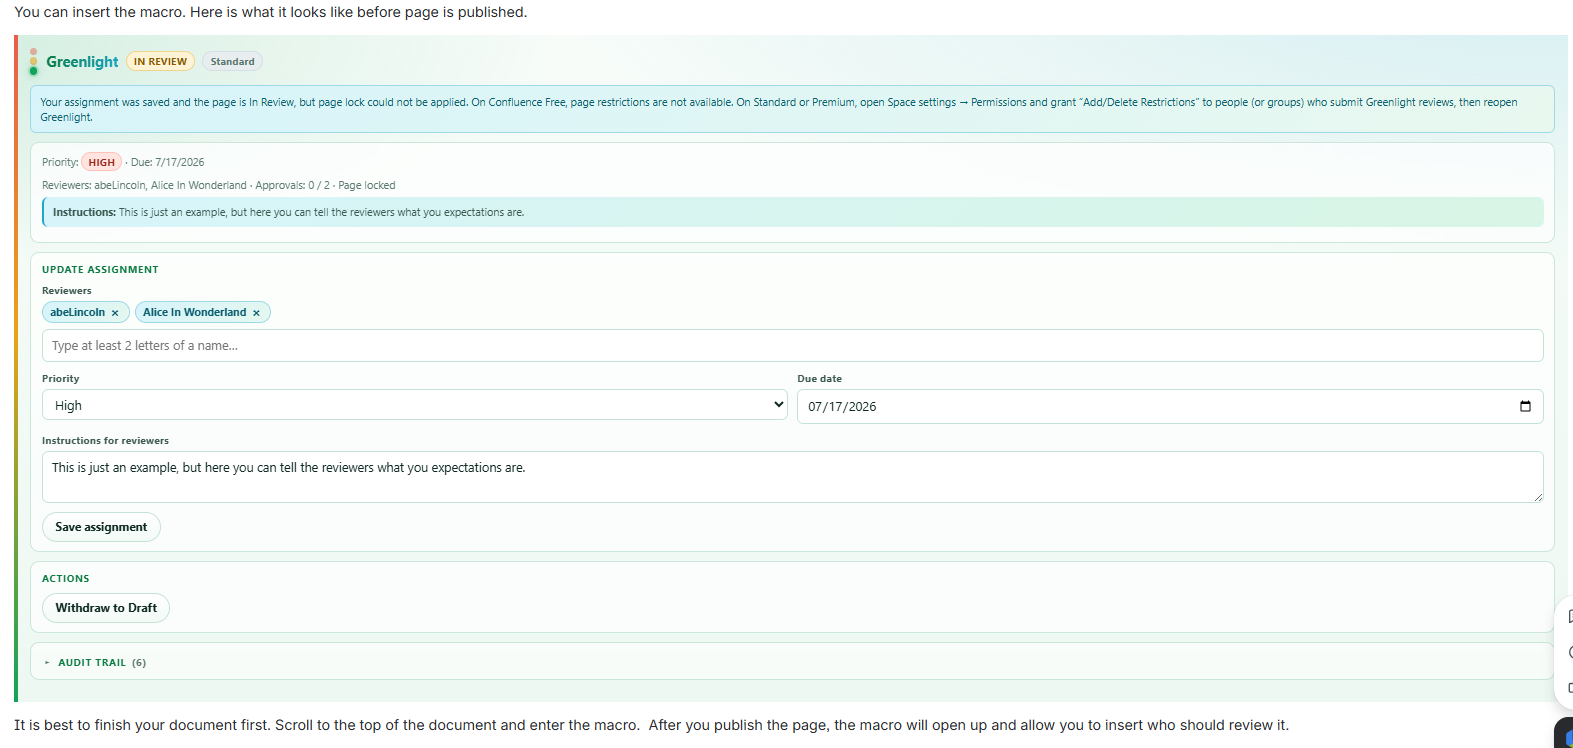Click the Standard badge

pyautogui.click(x=232, y=62)
